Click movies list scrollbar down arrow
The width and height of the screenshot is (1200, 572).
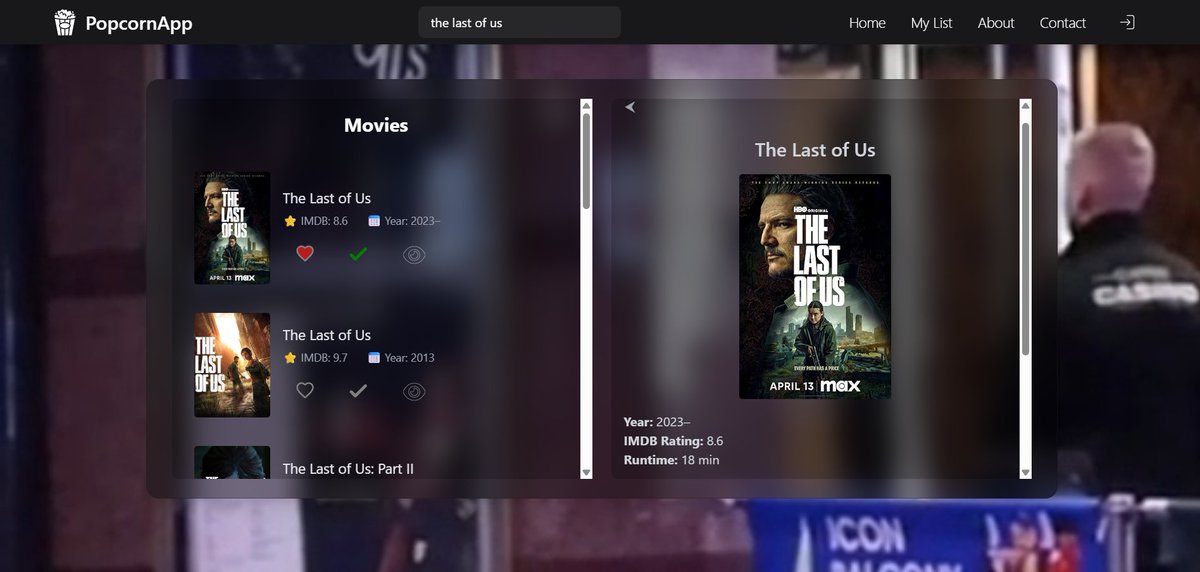point(586,472)
